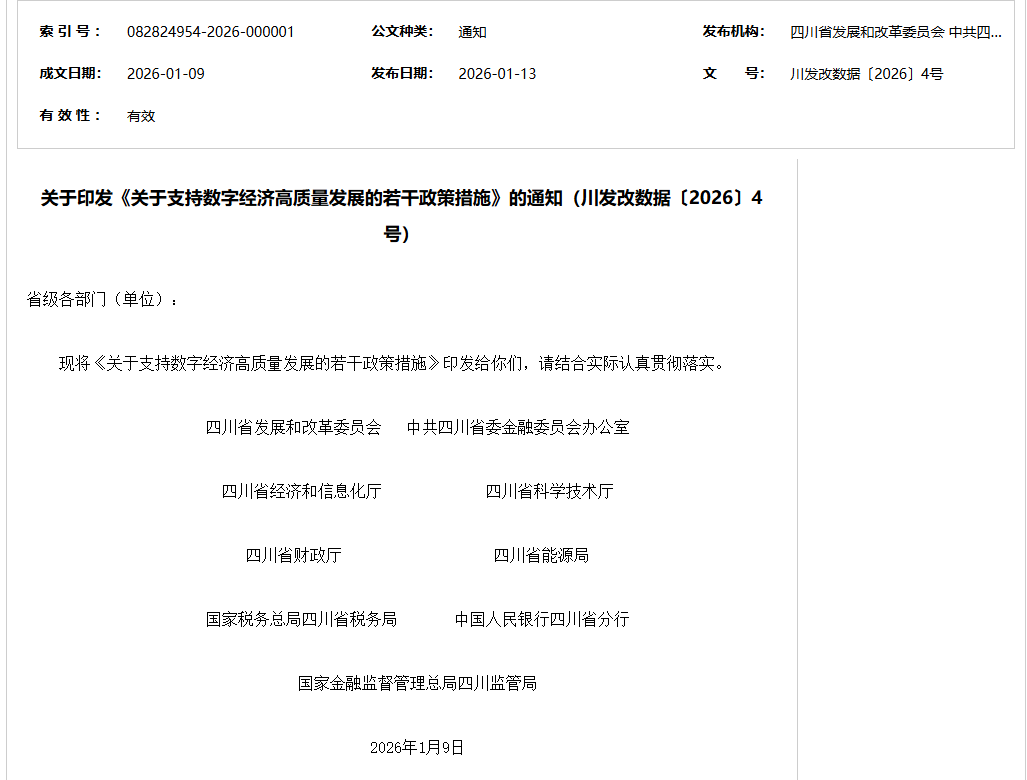
Task: Click signatory 四川省能源局
Action: (541, 555)
